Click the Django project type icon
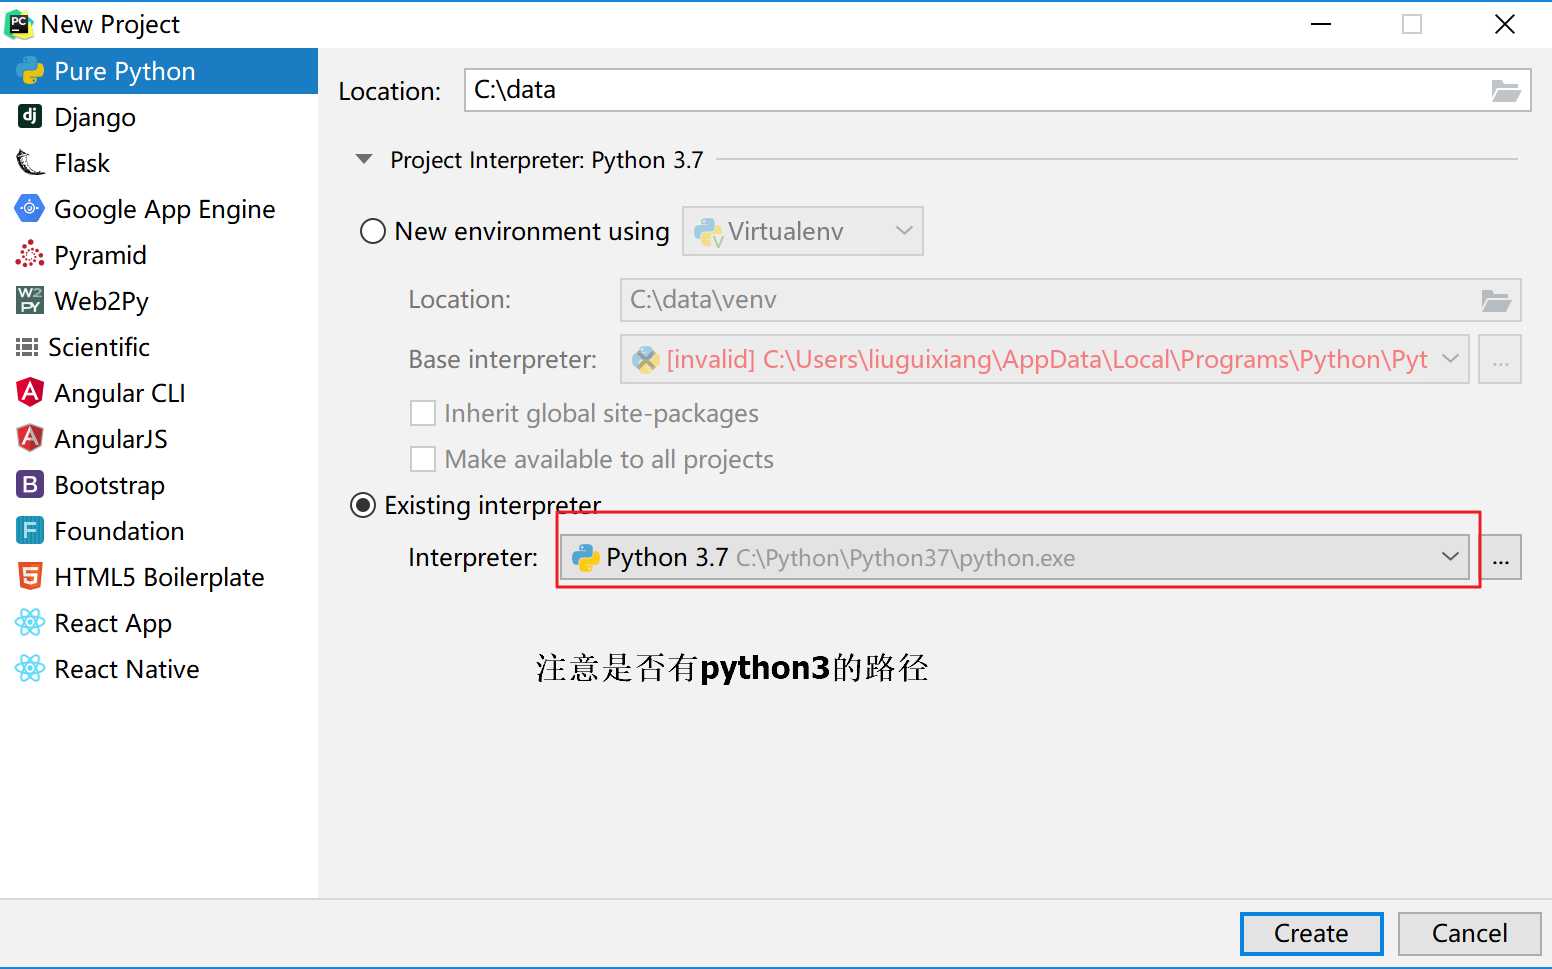Screen dimensions: 1552x969 [x=30, y=116]
